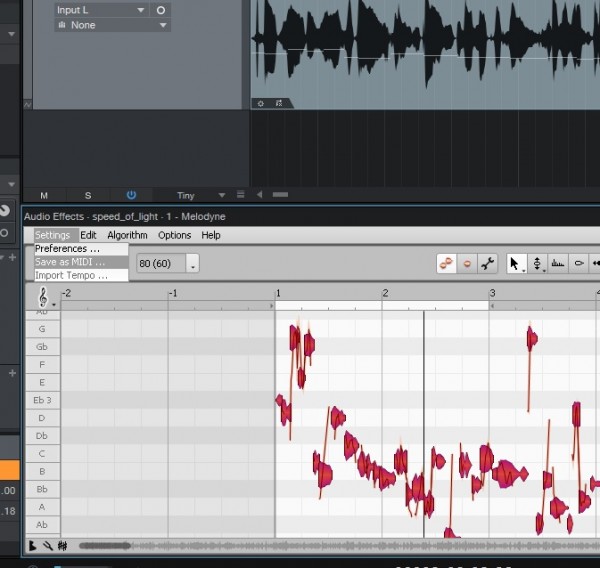Click the gear icon under the waveform
Image resolution: width=600 pixels, height=568 pixels.
[261, 102]
